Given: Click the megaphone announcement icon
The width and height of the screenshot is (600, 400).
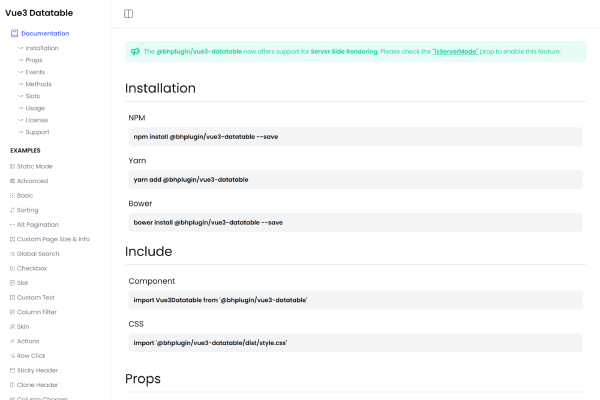Looking at the screenshot, I should [x=135, y=51].
